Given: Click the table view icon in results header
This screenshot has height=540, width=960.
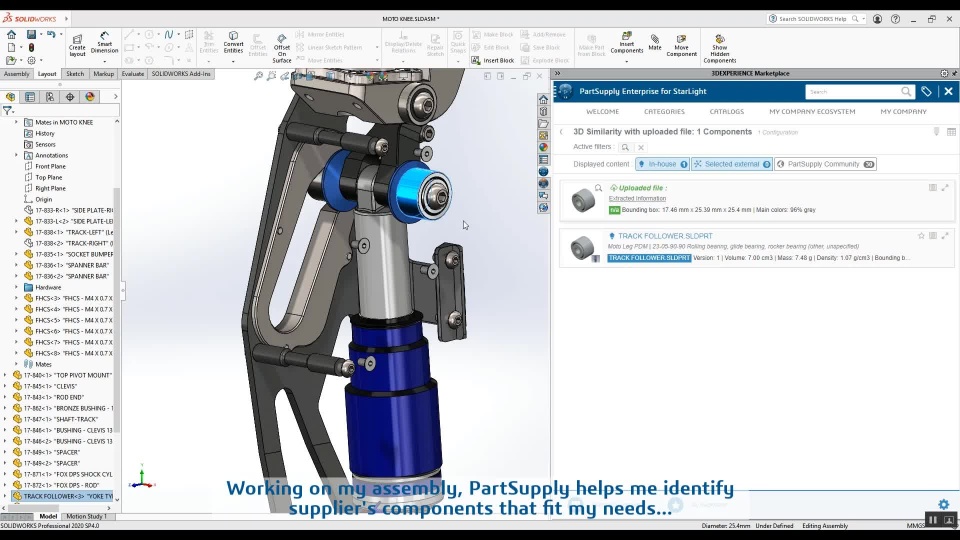Looking at the screenshot, I should pyautogui.click(x=951, y=132).
